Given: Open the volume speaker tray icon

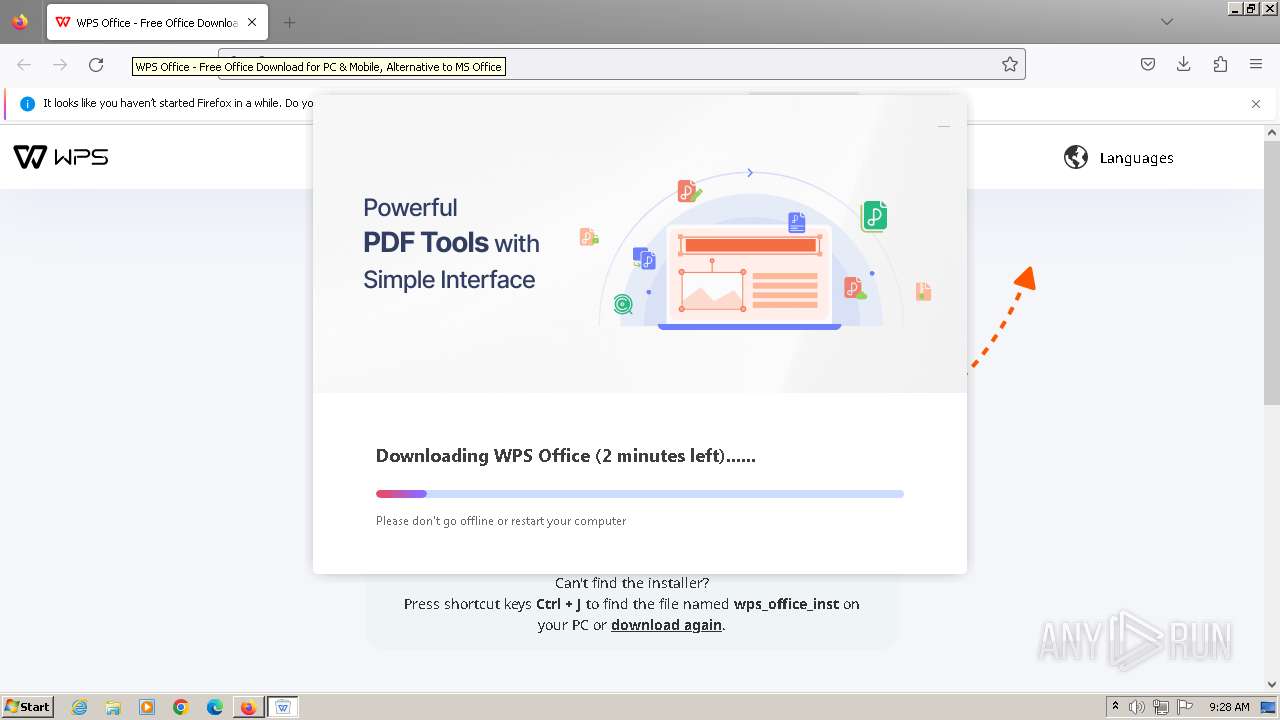Looking at the screenshot, I should pyautogui.click(x=1137, y=707).
